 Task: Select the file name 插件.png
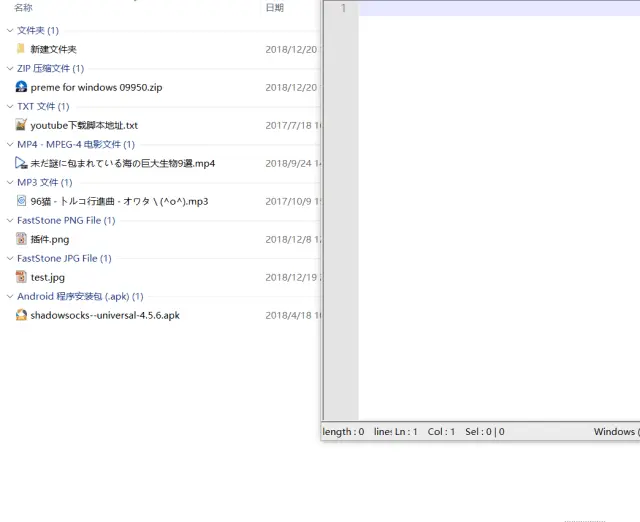[x=50, y=240]
